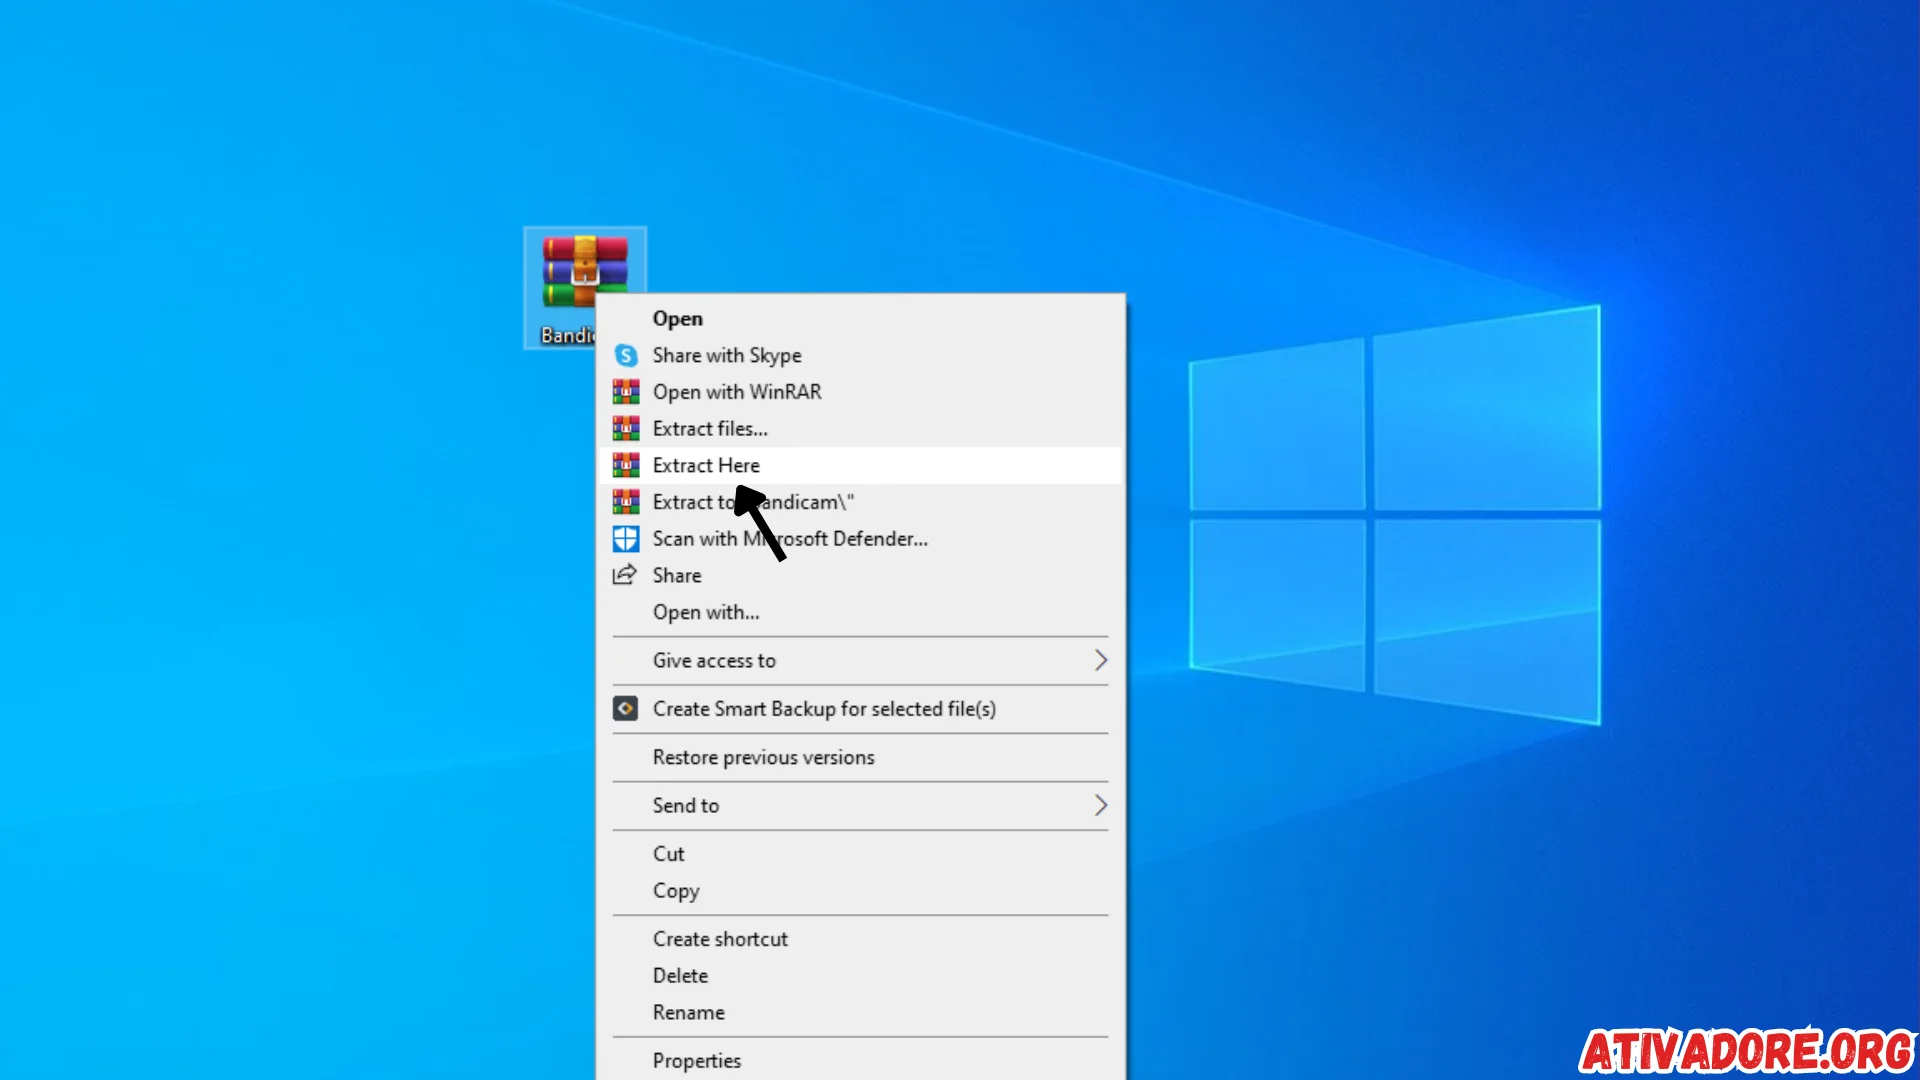Select Scan with Microsoft Defender option
1920x1080 pixels.
tap(790, 538)
